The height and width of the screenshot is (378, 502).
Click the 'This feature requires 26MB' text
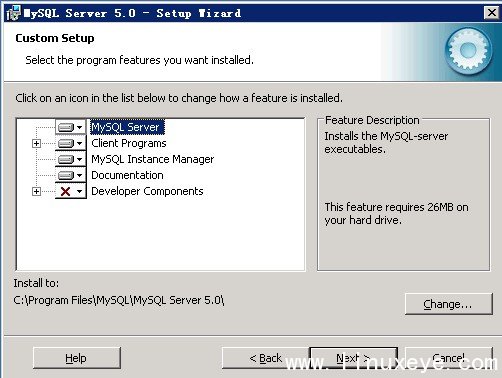tap(396, 213)
